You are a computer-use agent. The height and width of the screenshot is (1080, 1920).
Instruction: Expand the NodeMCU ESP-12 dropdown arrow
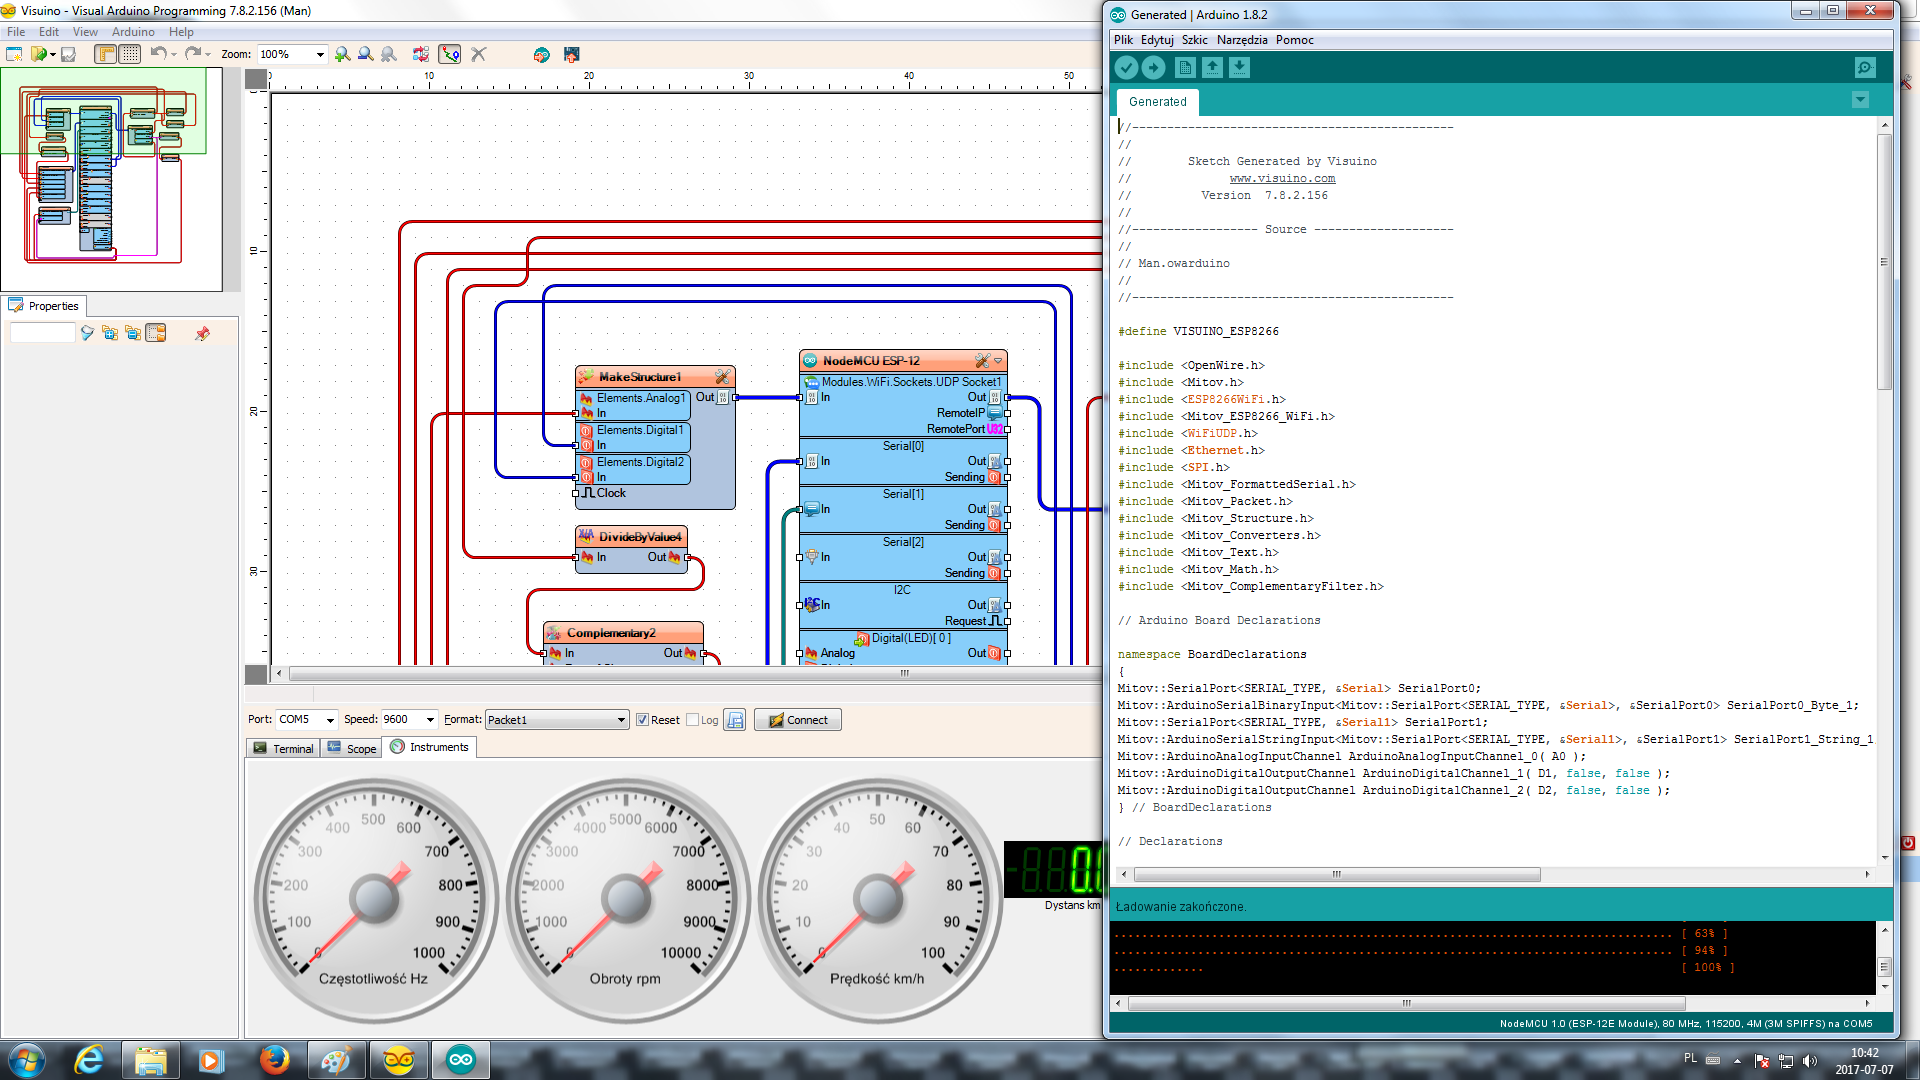coord(998,361)
